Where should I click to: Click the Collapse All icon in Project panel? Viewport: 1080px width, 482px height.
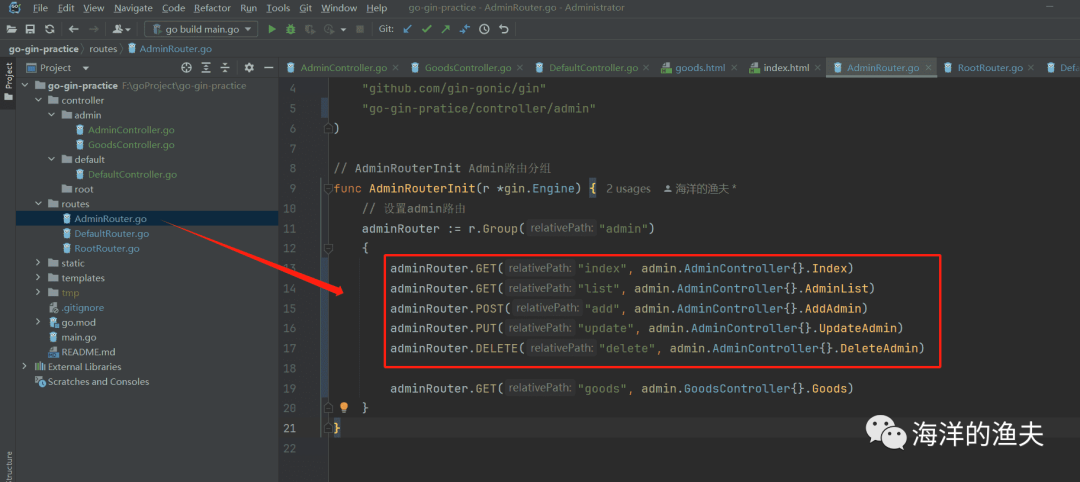[225, 67]
